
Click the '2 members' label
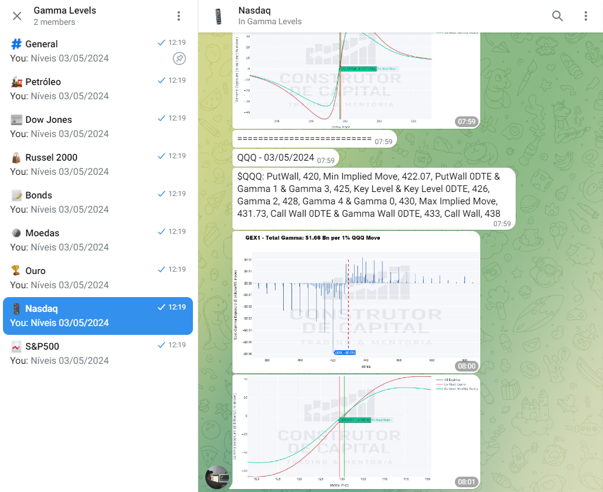click(x=54, y=22)
